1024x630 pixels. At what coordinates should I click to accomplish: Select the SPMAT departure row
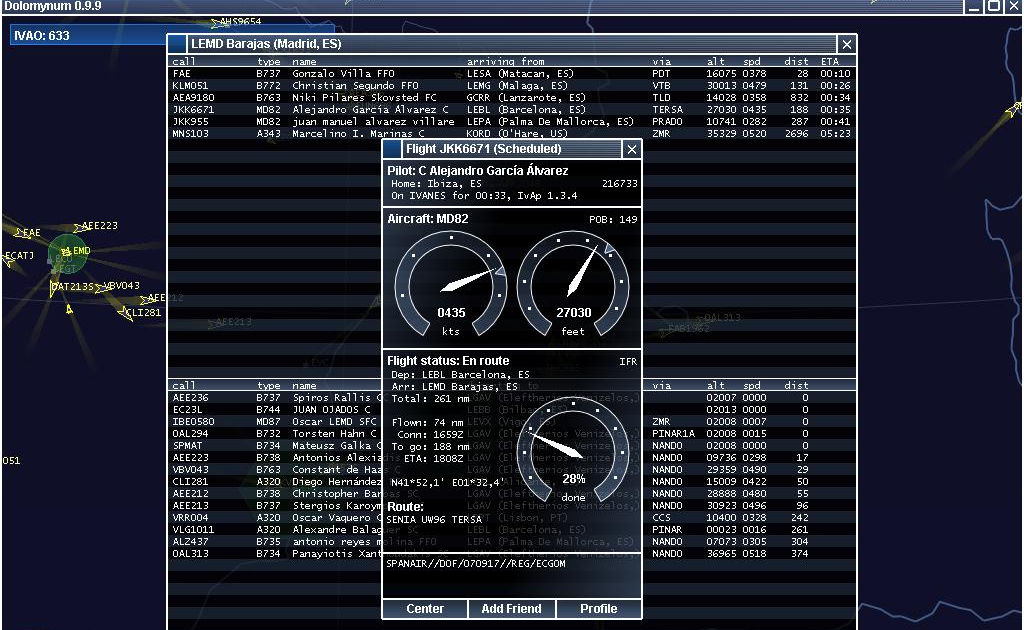click(511, 445)
